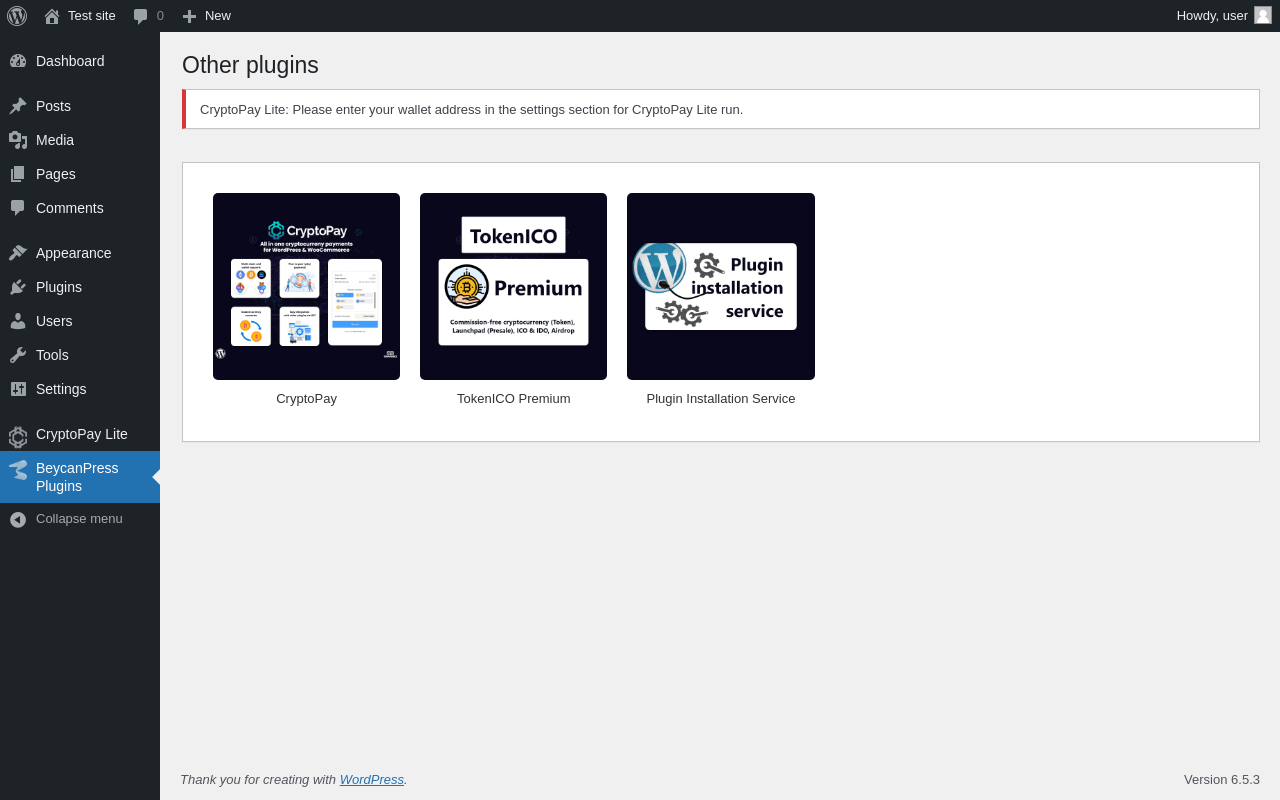Viewport: 1280px width, 800px height.
Task: Click the Tools wrench icon
Action: [18, 355]
